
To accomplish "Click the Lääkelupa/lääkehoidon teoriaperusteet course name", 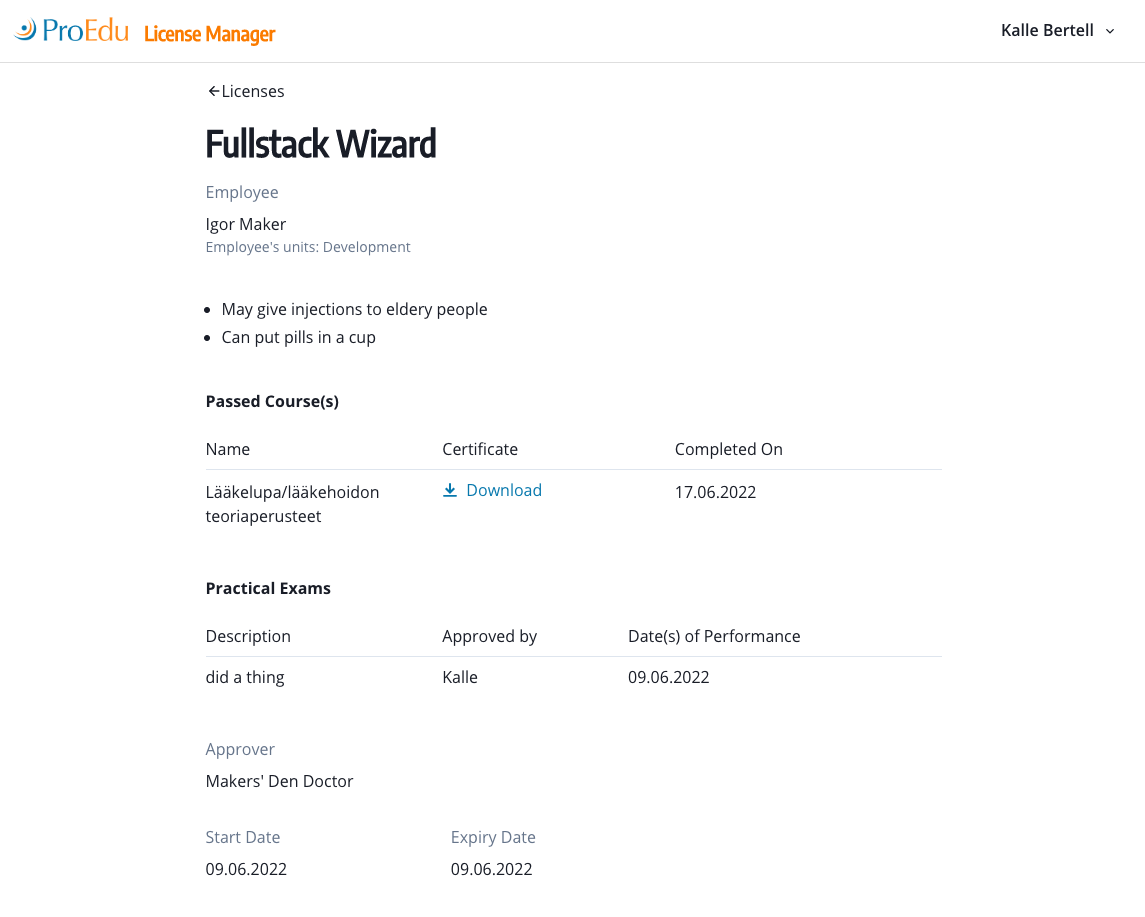I will pyautogui.click(x=292, y=504).
